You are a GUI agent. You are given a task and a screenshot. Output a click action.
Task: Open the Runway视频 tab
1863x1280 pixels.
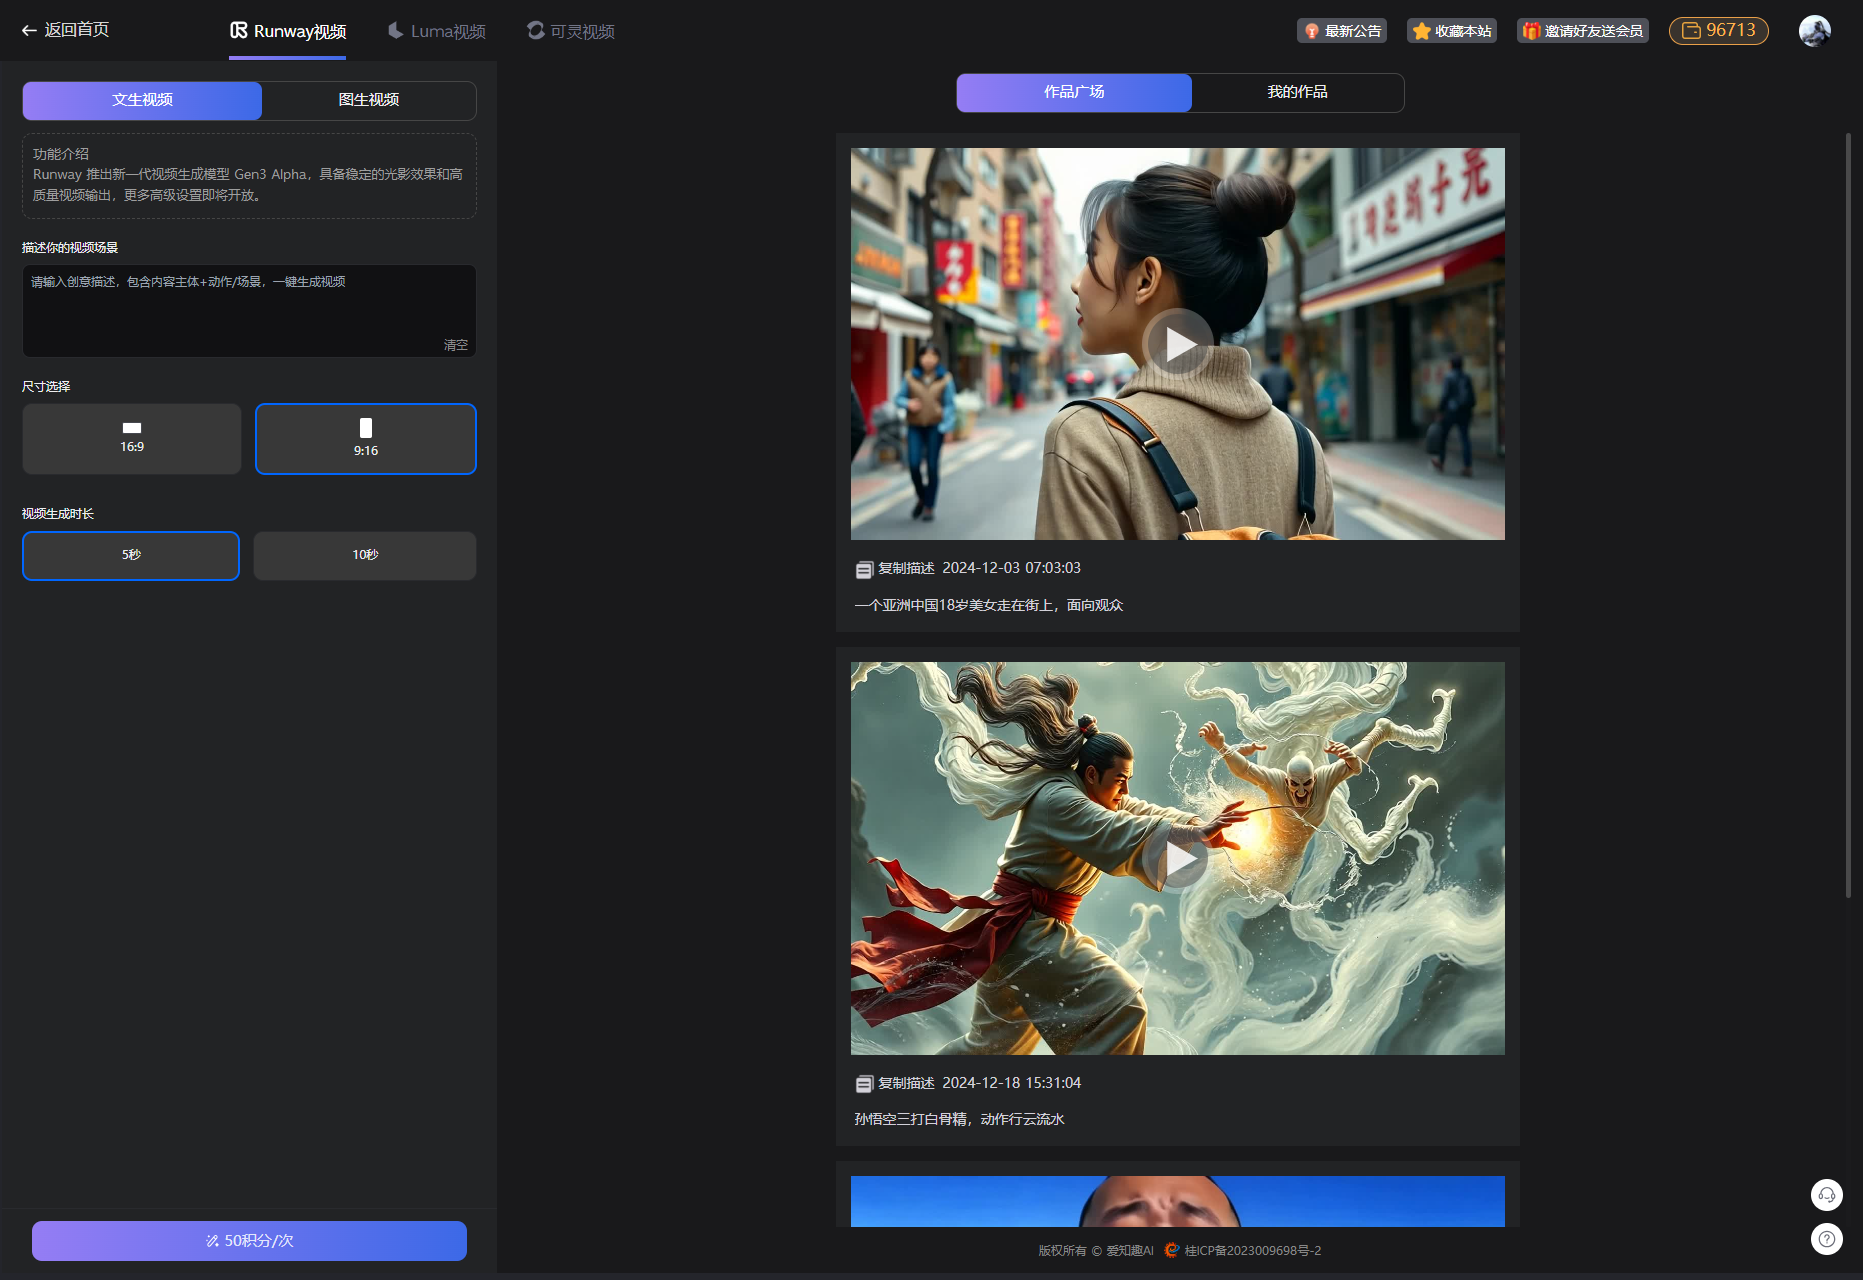[288, 31]
